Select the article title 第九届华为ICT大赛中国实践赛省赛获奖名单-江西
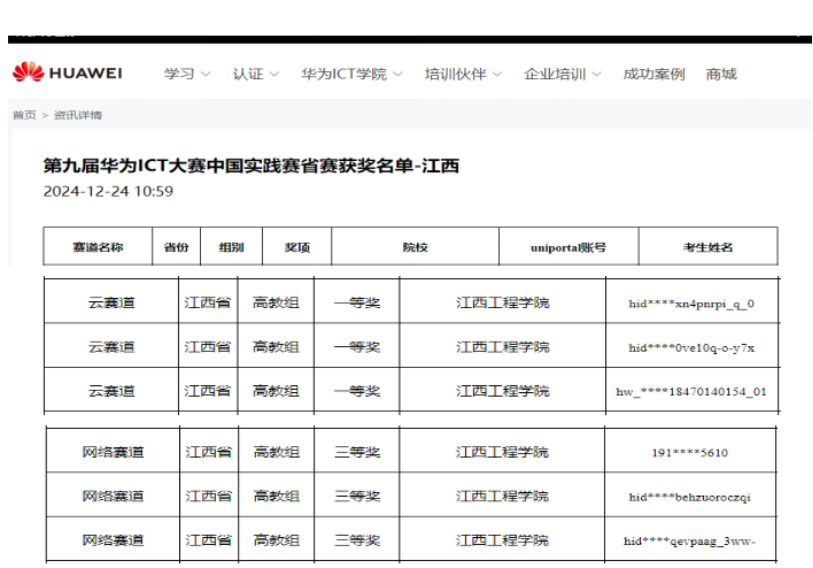 (x=251, y=166)
